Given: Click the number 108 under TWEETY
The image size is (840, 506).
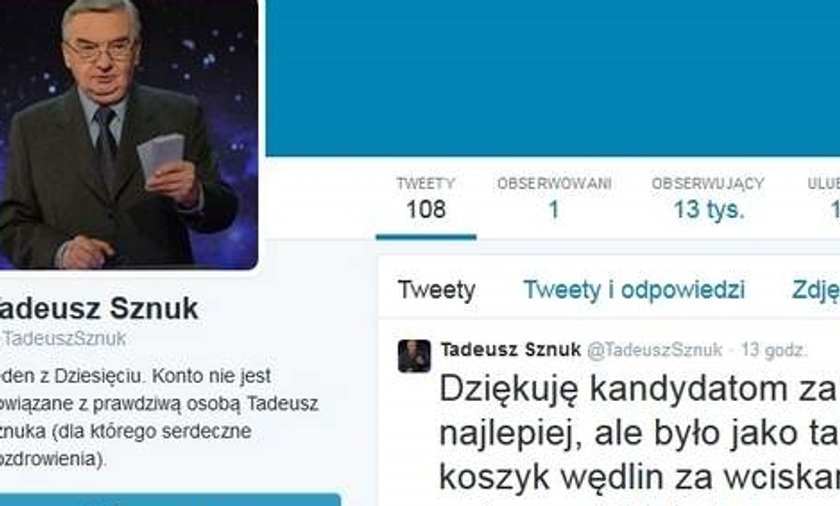Looking at the screenshot, I should 426,209.
